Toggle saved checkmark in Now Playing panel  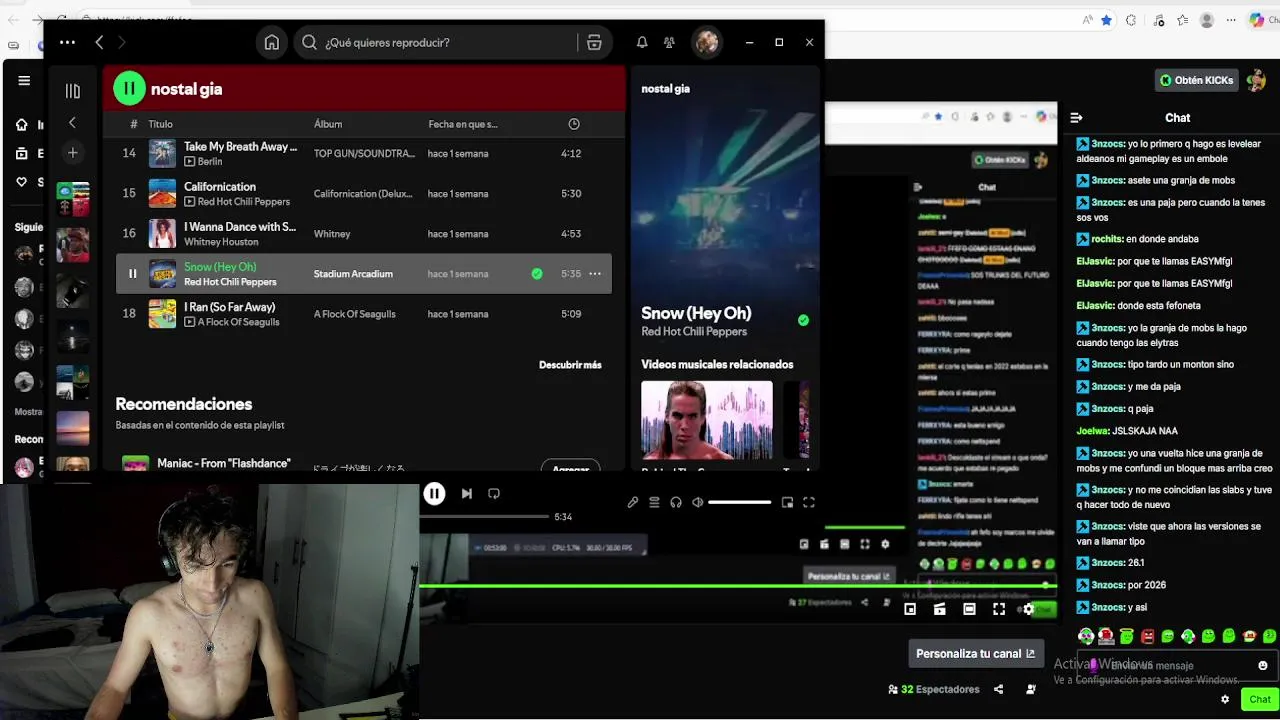pos(803,320)
